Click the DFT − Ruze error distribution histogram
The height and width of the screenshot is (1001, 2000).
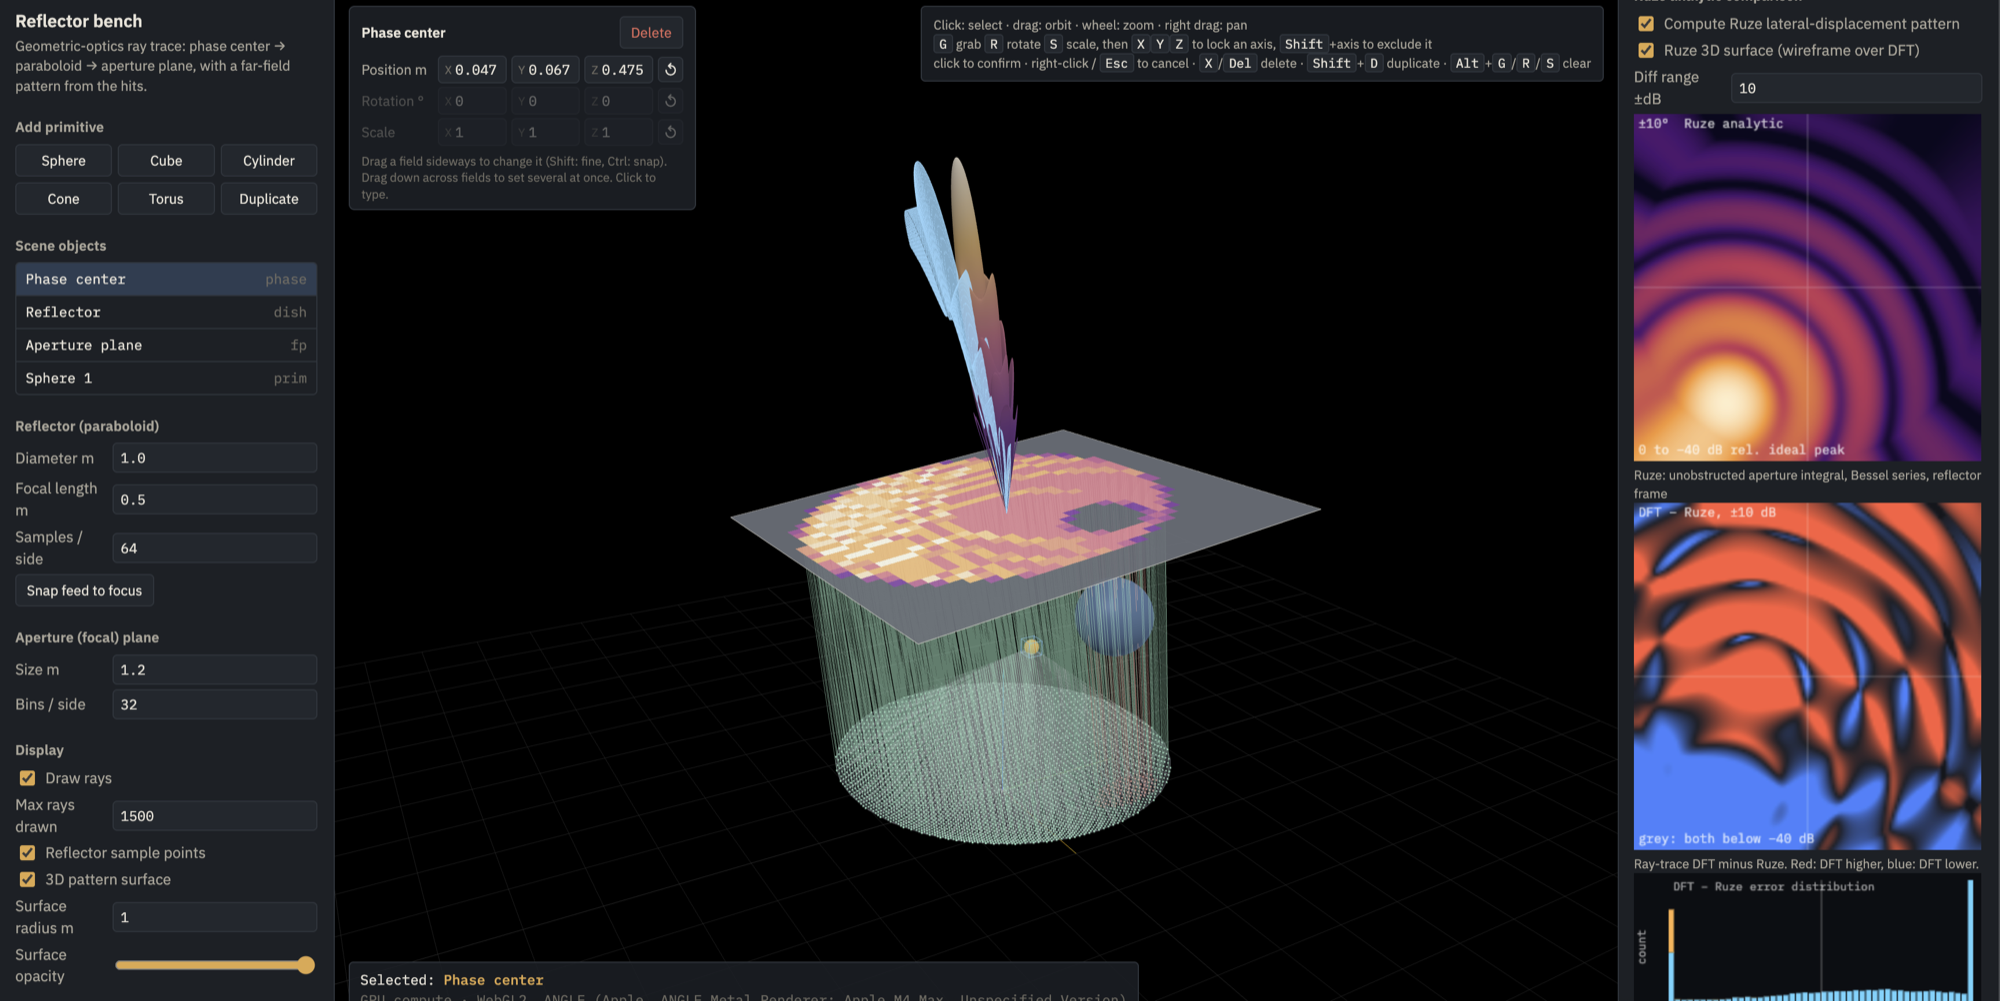(x=1807, y=938)
